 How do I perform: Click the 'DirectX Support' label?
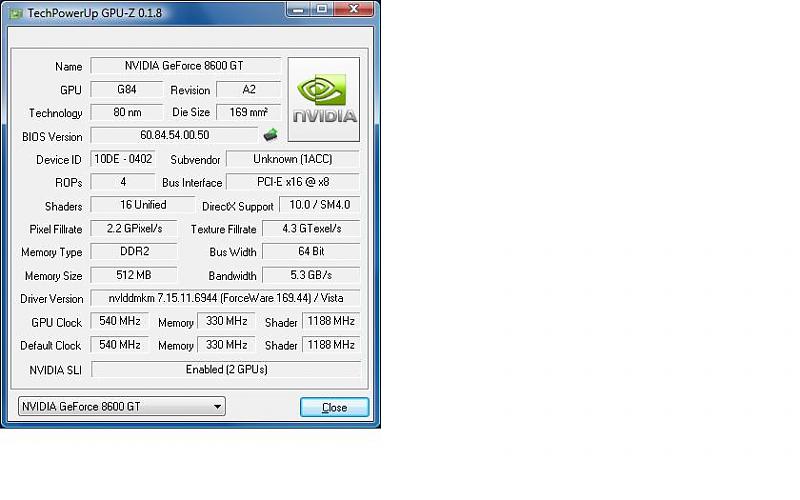[238, 207]
